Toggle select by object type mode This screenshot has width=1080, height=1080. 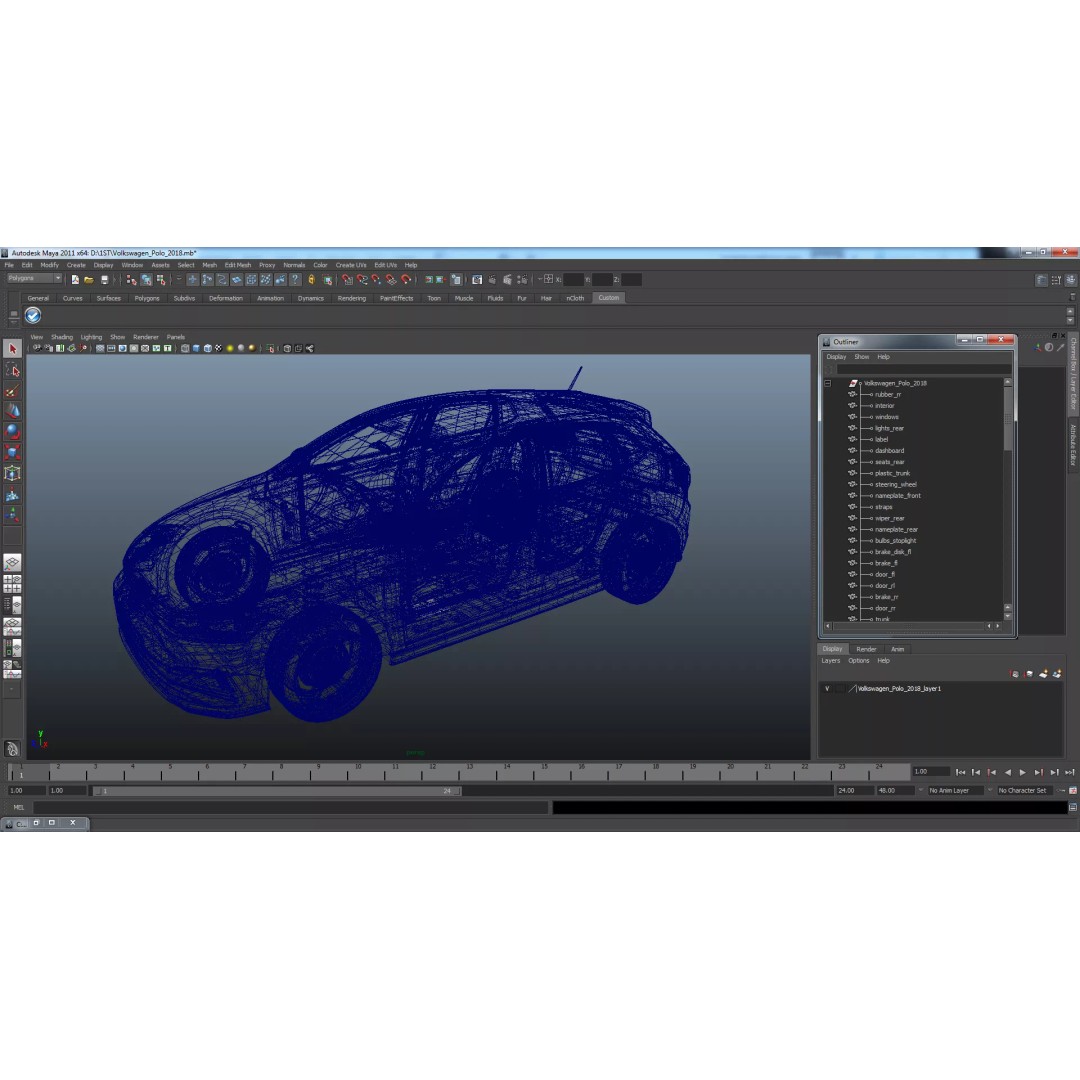click(146, 280)
